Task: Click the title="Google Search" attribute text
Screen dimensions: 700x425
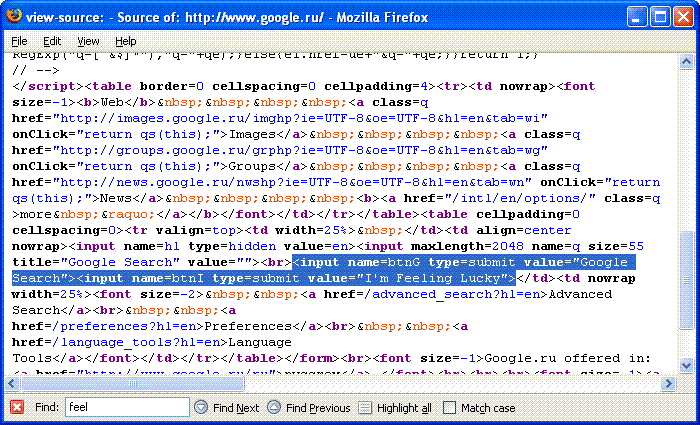Action: tap(96, 262)
